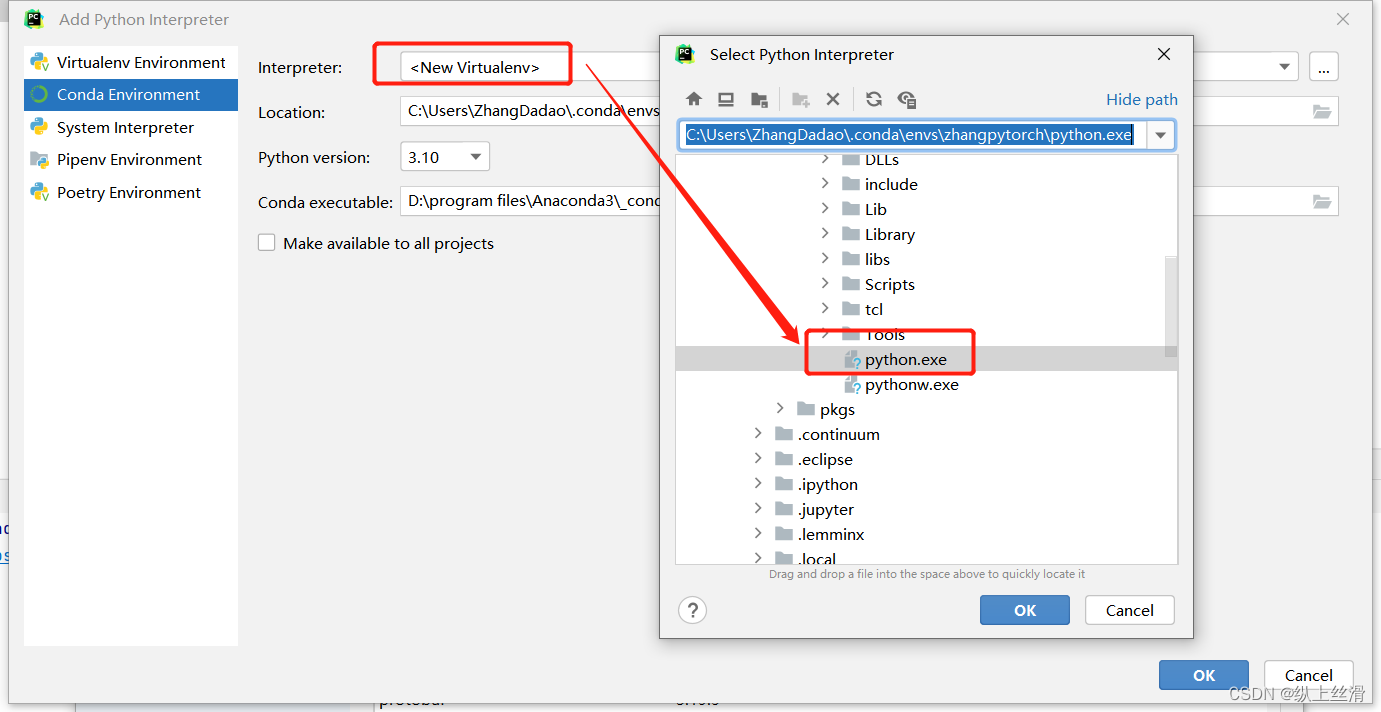Select the Scripts folder row
Image resolution: width=1381 pixels, height=712 pixels.
point(926,284)
